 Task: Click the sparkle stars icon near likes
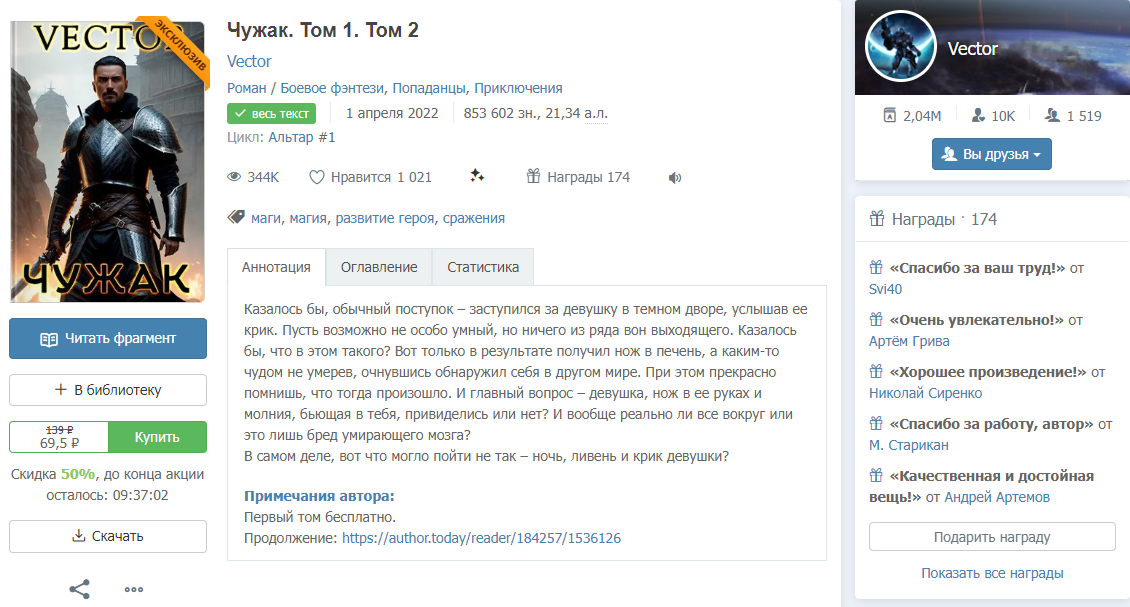477,175
